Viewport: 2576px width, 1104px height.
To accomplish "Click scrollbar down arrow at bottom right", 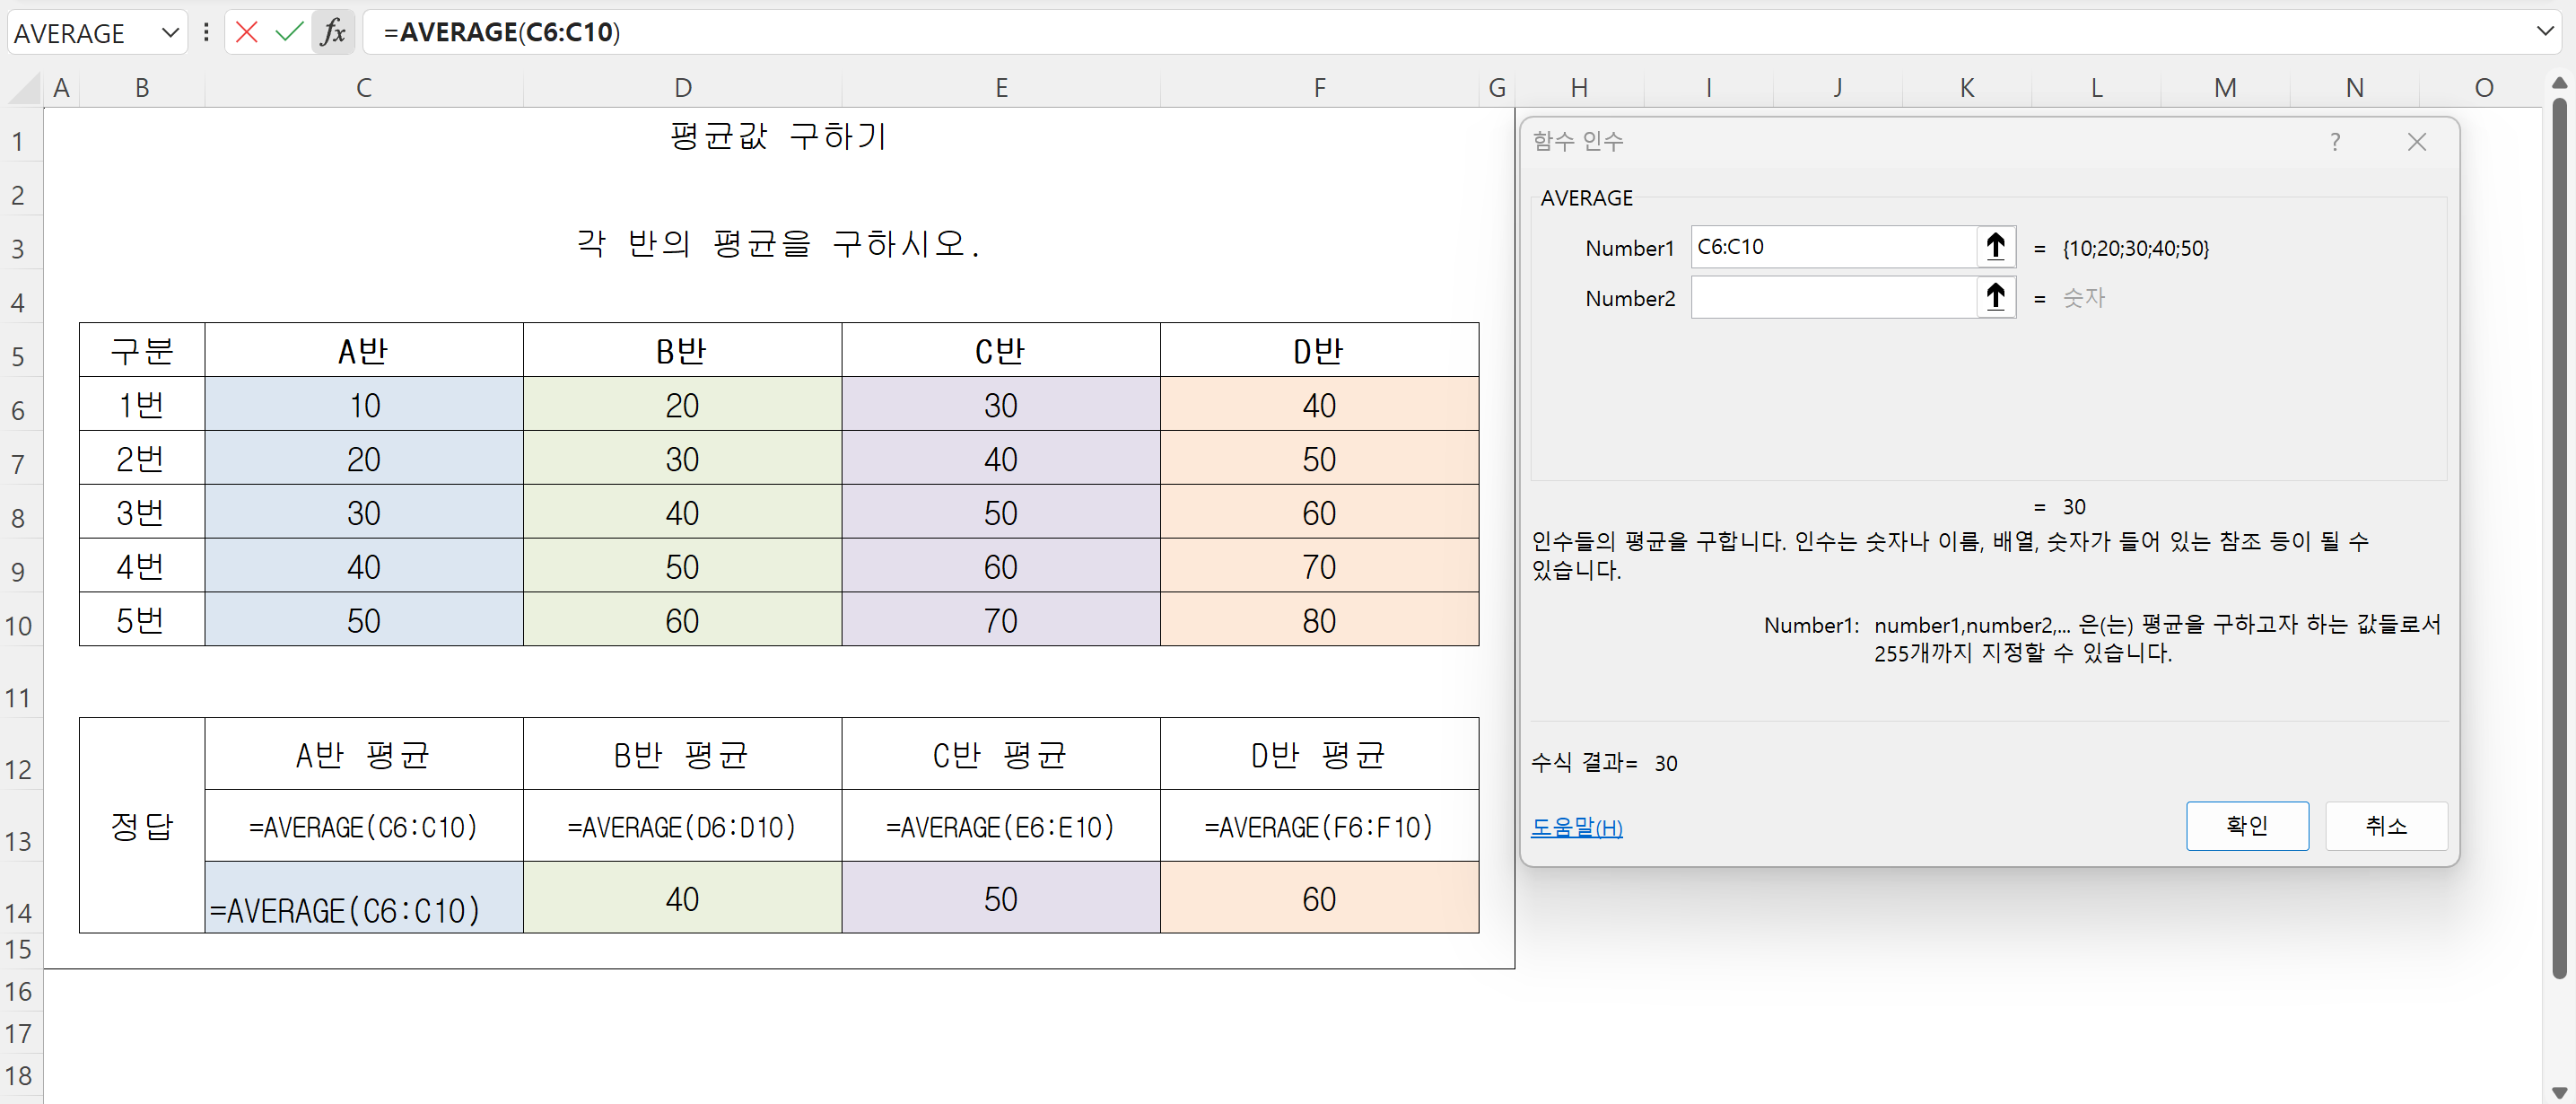I will 2558,1091.
